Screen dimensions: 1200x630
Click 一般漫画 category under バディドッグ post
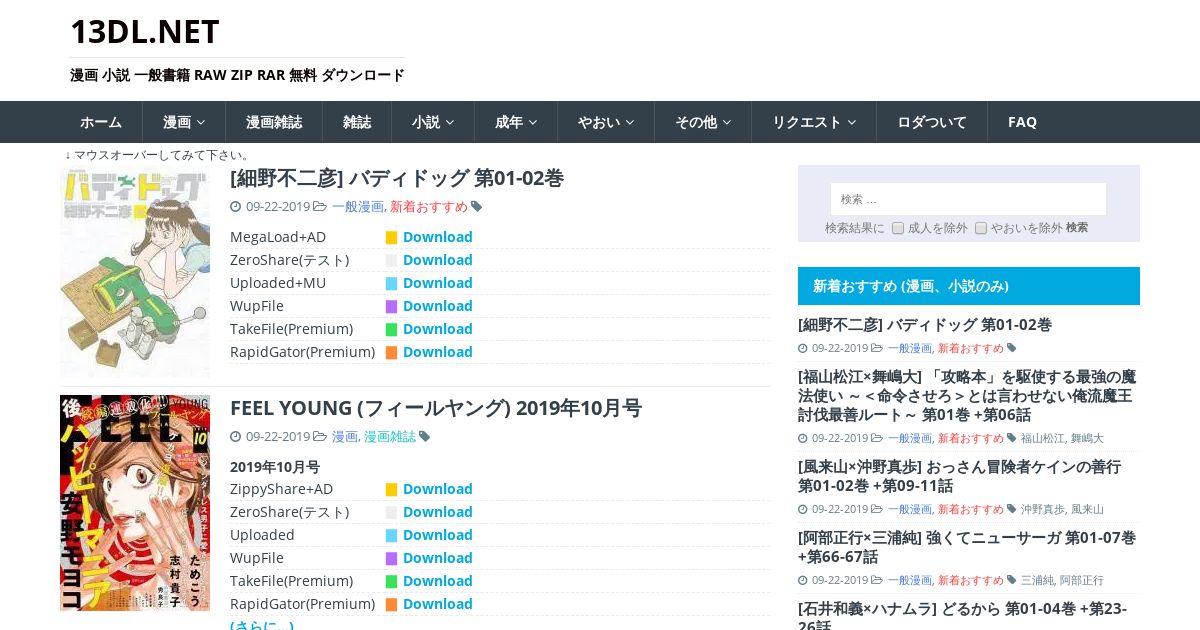pyautogui.click(x=358, y=207)
